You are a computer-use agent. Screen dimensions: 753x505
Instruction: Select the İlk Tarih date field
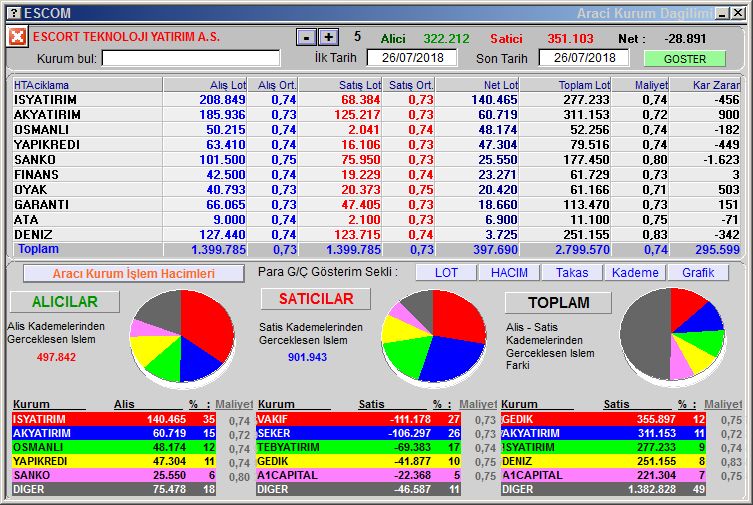click(x=412, y=57)
